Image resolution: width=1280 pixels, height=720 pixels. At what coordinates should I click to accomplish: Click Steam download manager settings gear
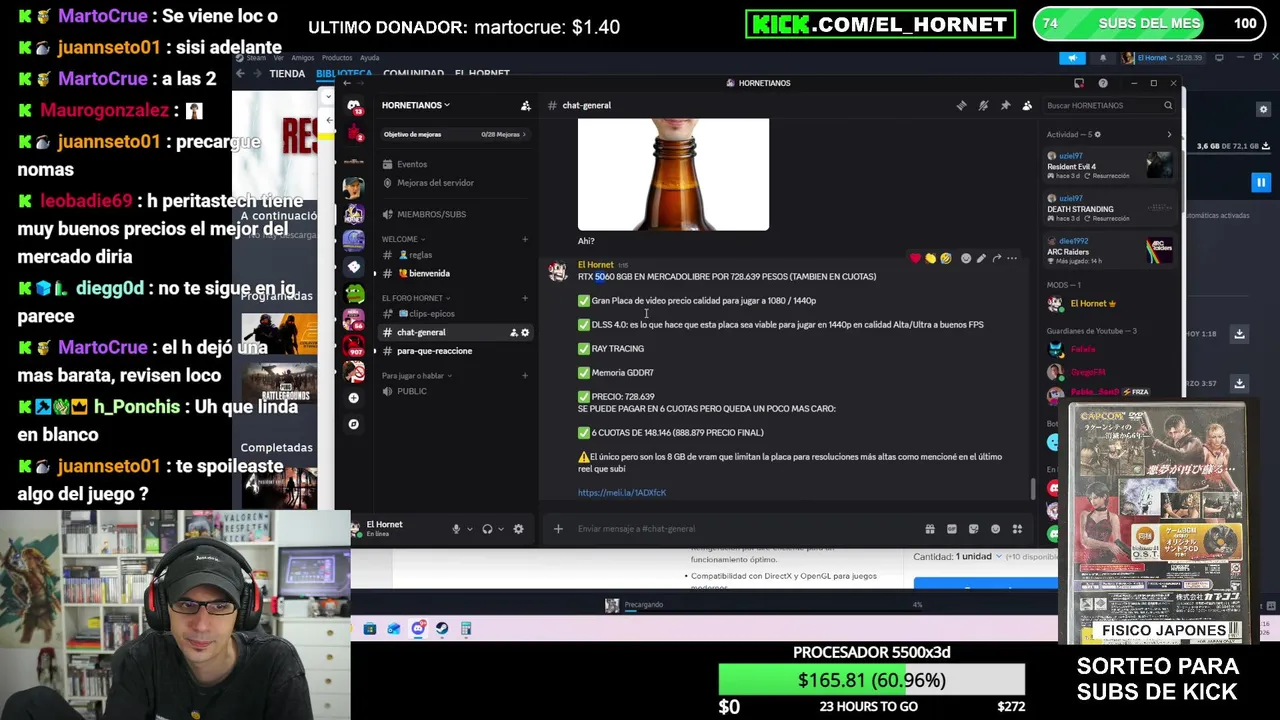pos(1263,109)
